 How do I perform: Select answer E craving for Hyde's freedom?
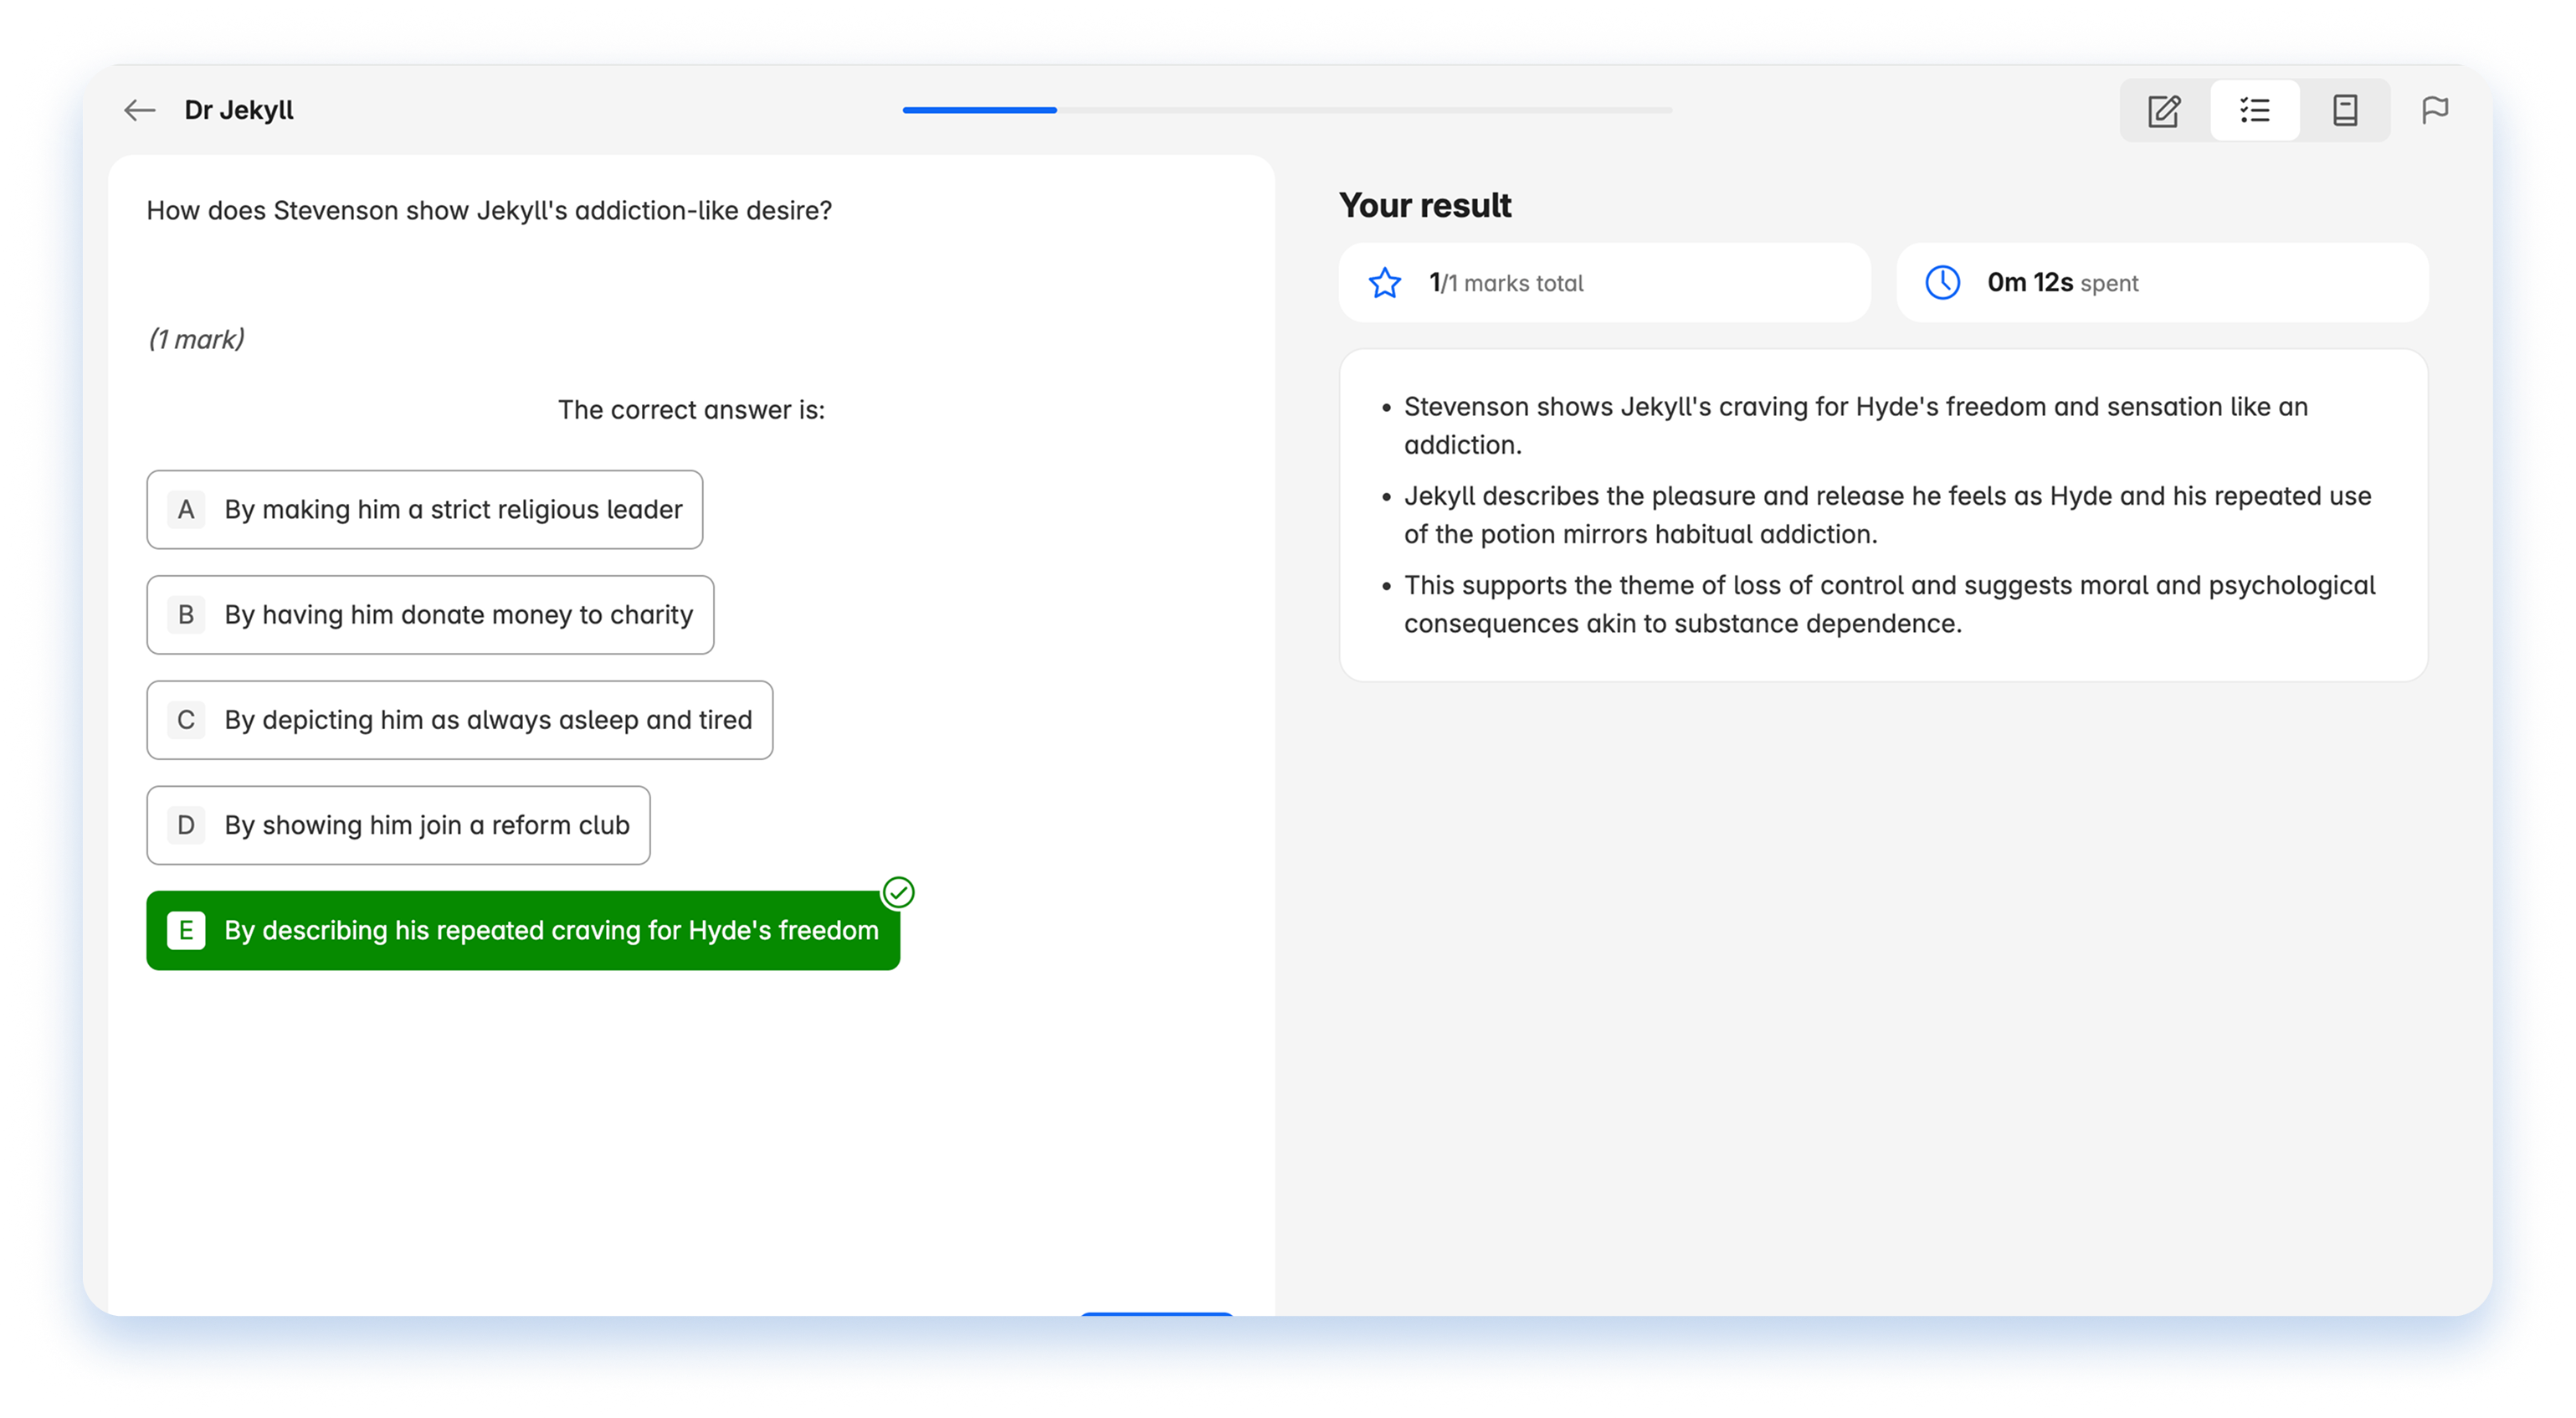pos(522,931)
